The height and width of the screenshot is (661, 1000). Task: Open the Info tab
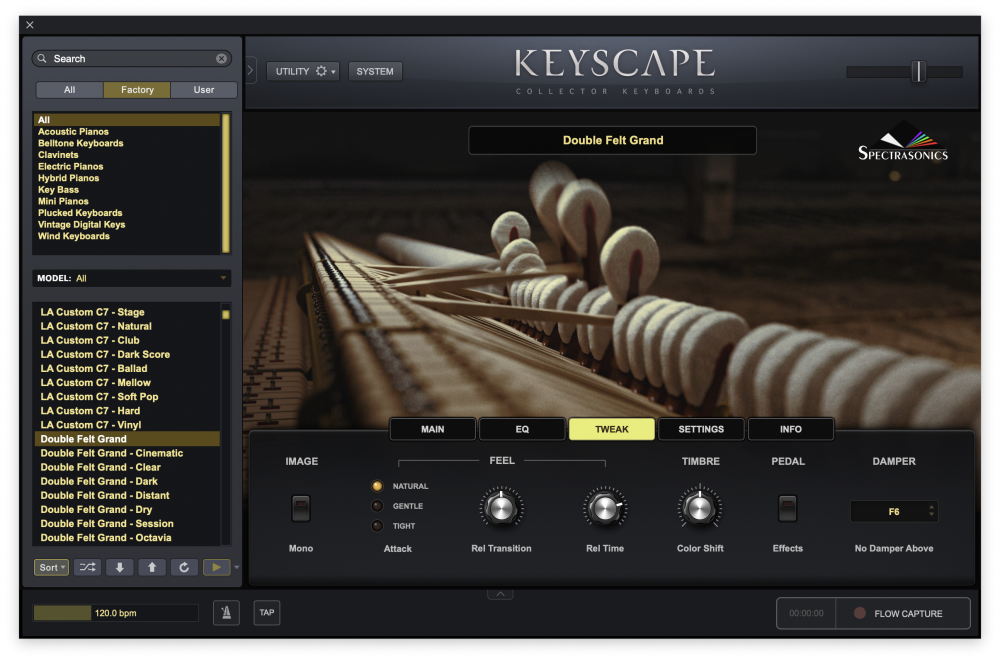point(790,429)
